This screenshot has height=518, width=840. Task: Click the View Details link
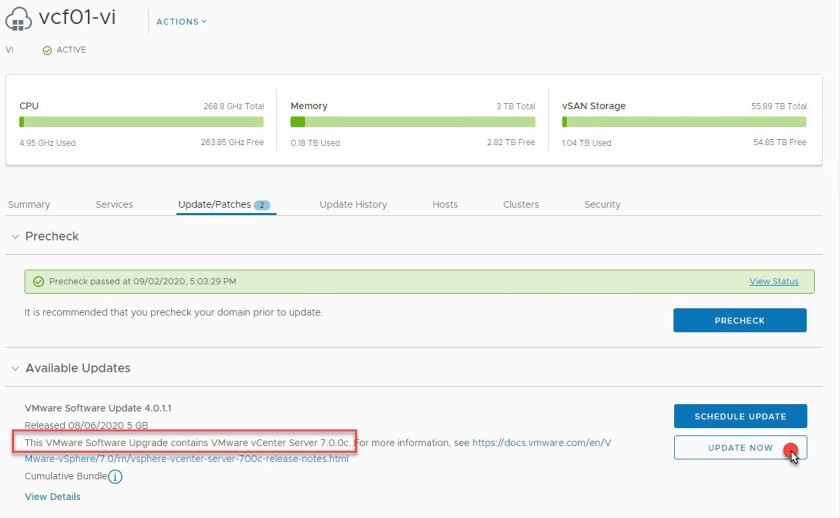click(52, 497)
